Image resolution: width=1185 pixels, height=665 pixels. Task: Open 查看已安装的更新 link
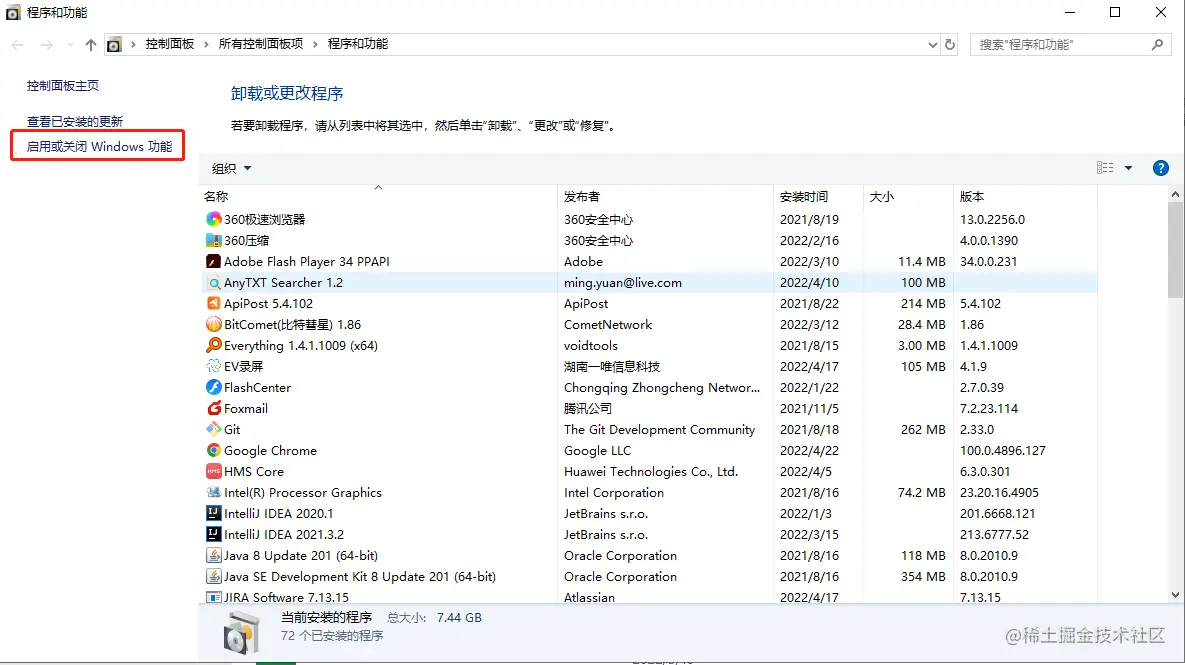pos(75,122)
